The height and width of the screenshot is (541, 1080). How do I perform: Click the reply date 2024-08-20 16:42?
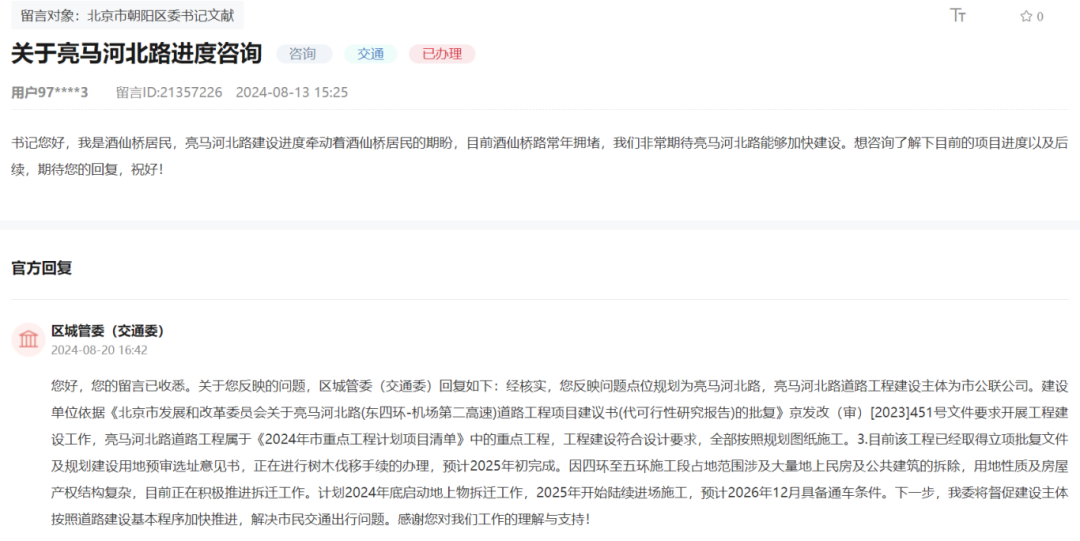(99, 350)
